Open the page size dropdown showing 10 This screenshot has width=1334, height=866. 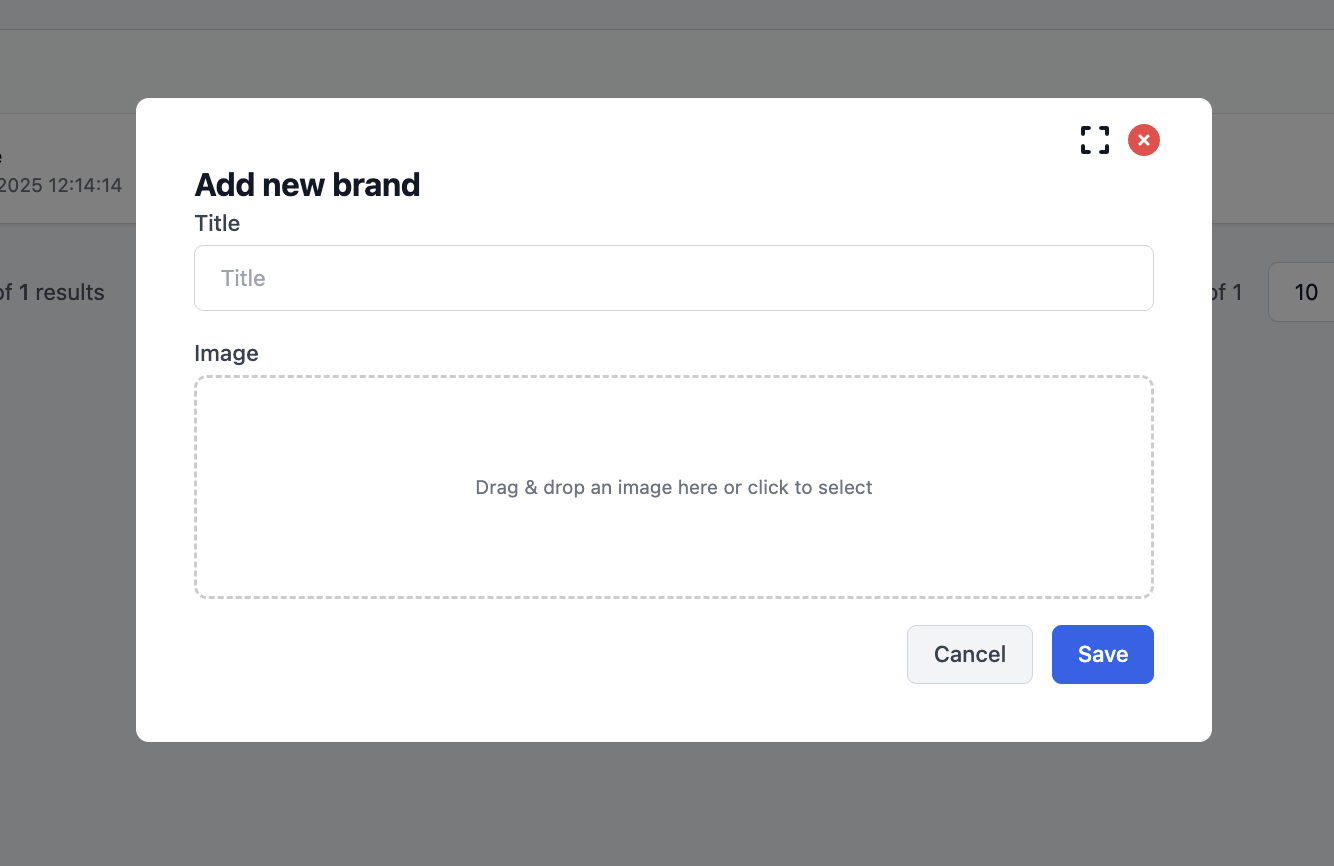click(1304, 292)
